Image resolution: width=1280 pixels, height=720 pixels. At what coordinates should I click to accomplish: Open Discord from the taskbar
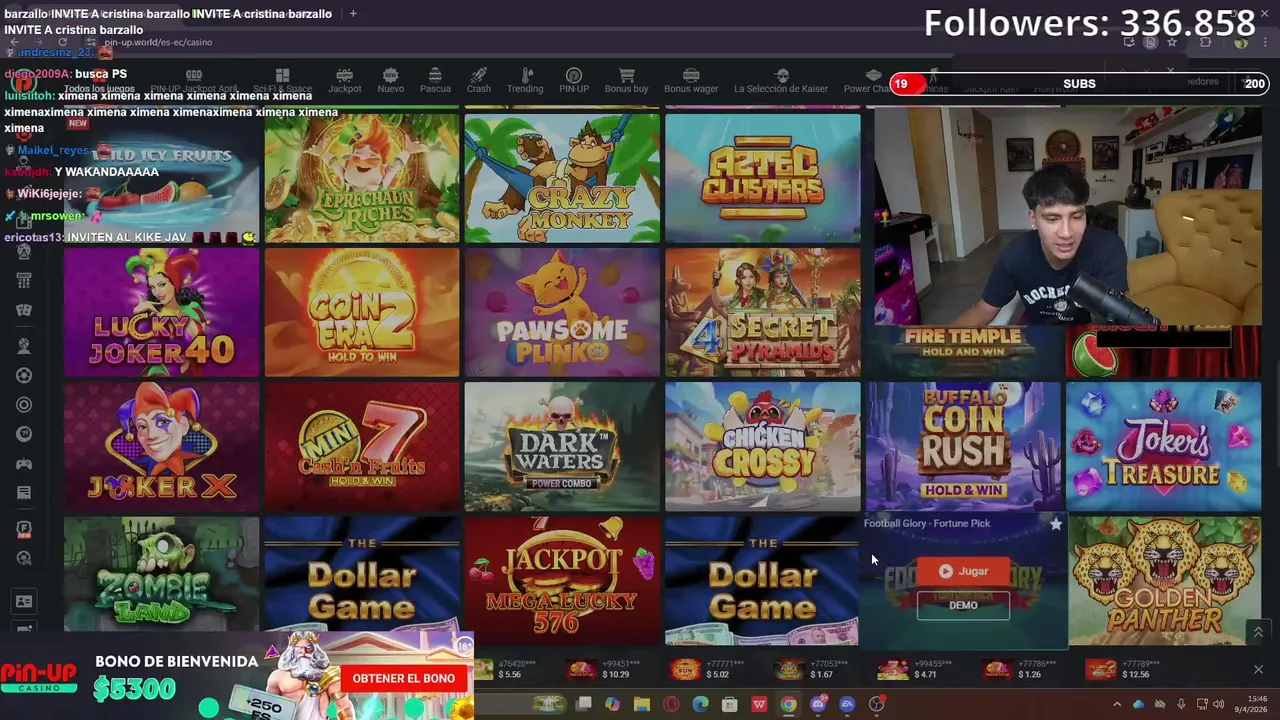click(x=817, y=704)
